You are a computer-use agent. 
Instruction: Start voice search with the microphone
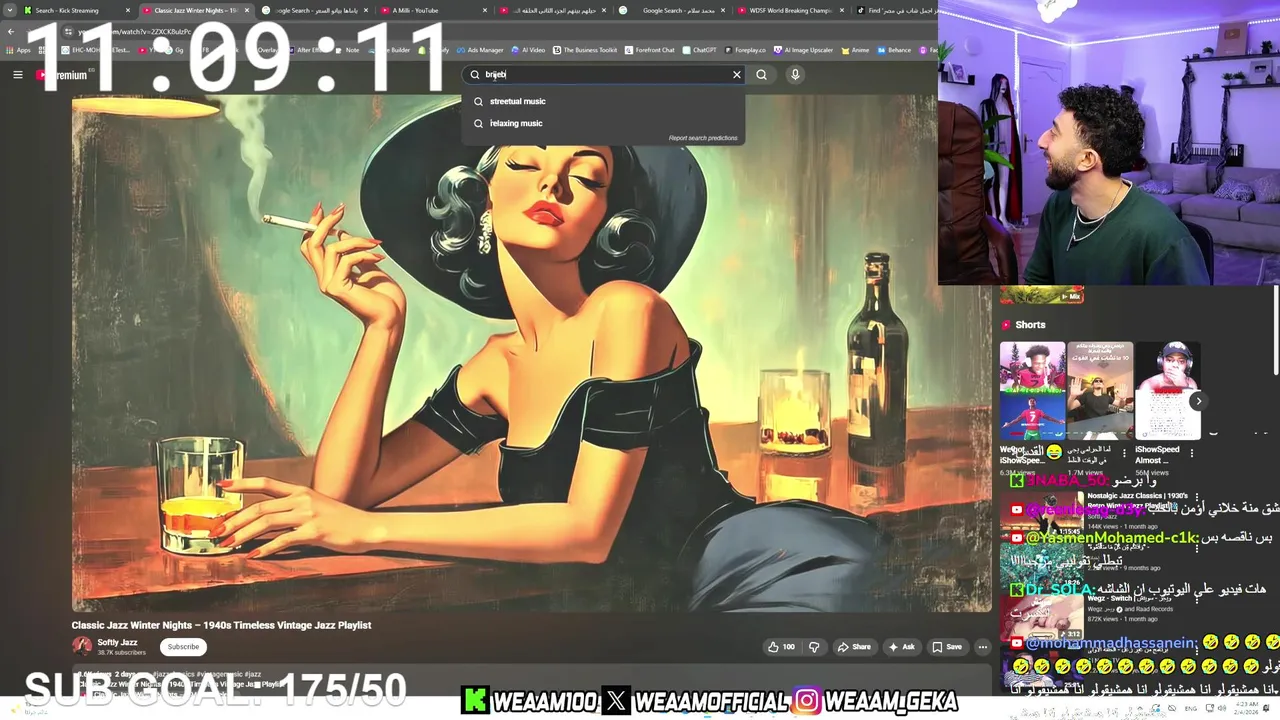tap(795, 74)
